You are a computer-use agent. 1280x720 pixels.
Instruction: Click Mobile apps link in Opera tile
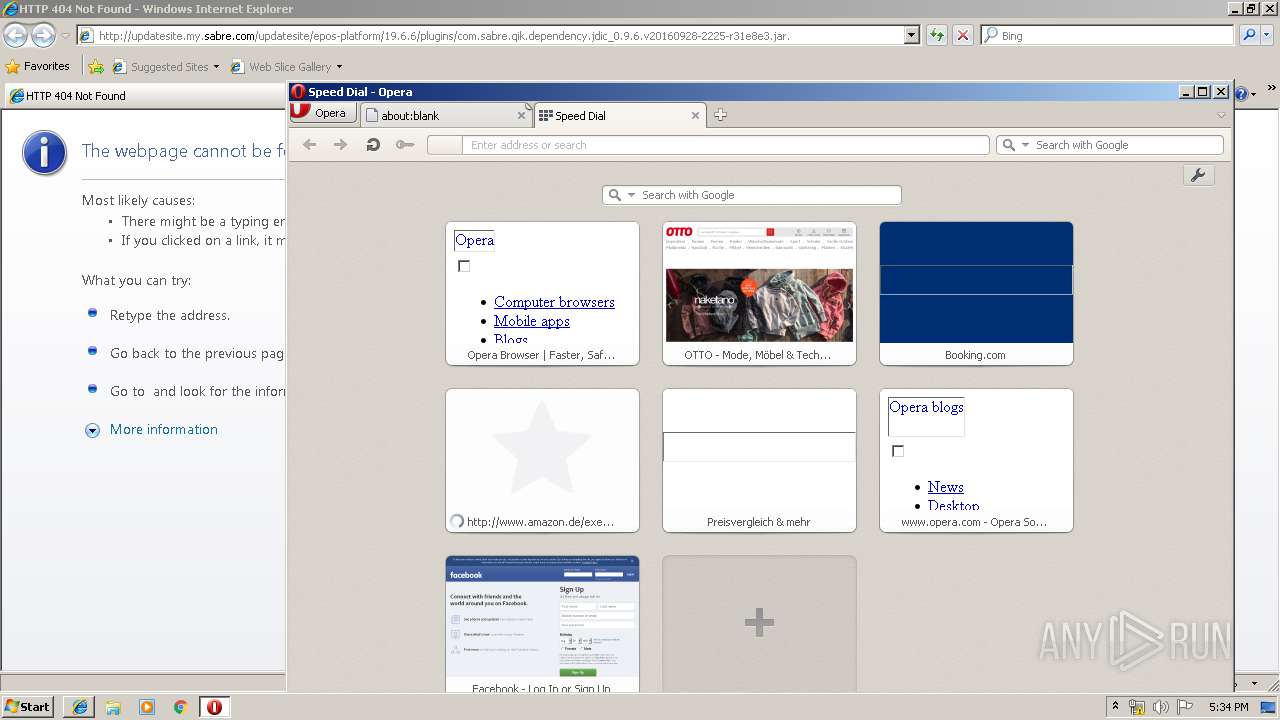(x=532, y=321)
